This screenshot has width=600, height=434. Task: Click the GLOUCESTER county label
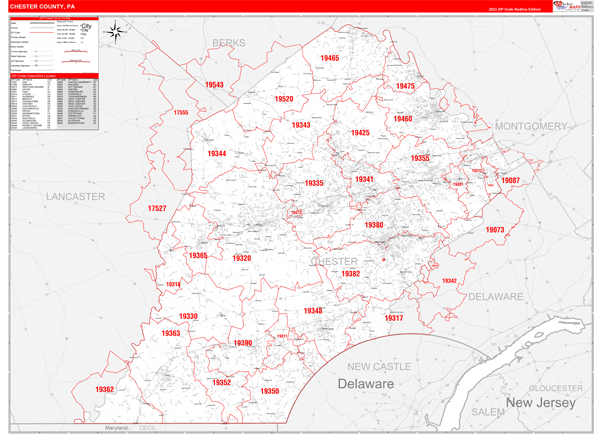click(x=554, y=387)
